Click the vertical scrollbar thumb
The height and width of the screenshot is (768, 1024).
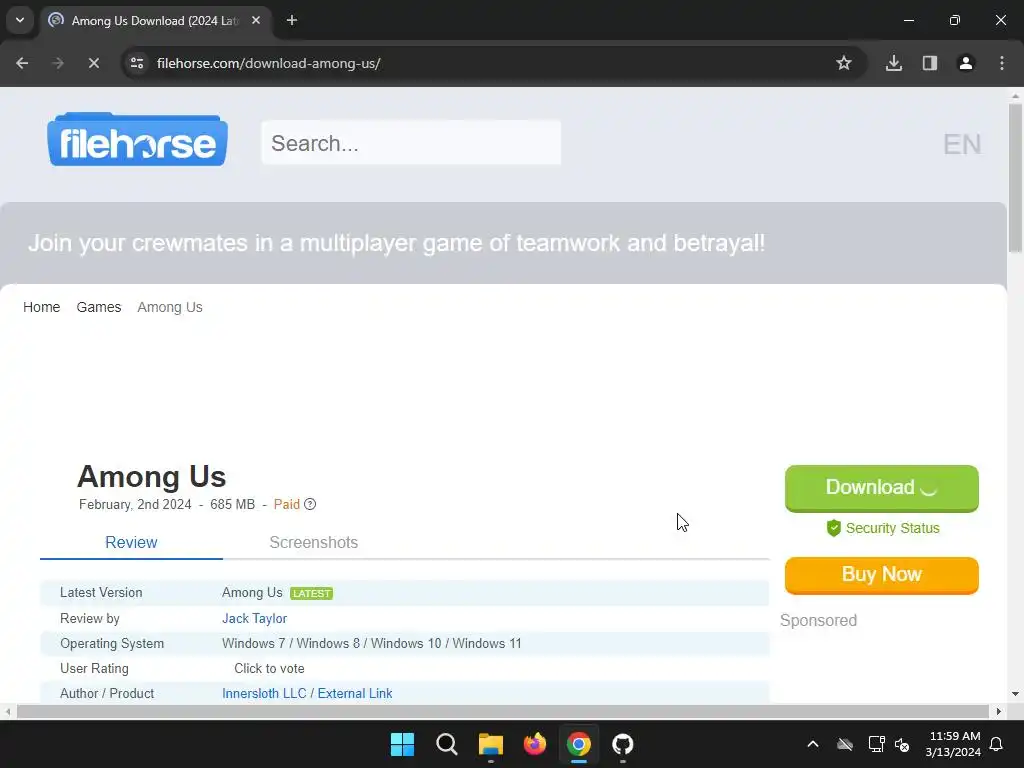tap(1015, 176)
